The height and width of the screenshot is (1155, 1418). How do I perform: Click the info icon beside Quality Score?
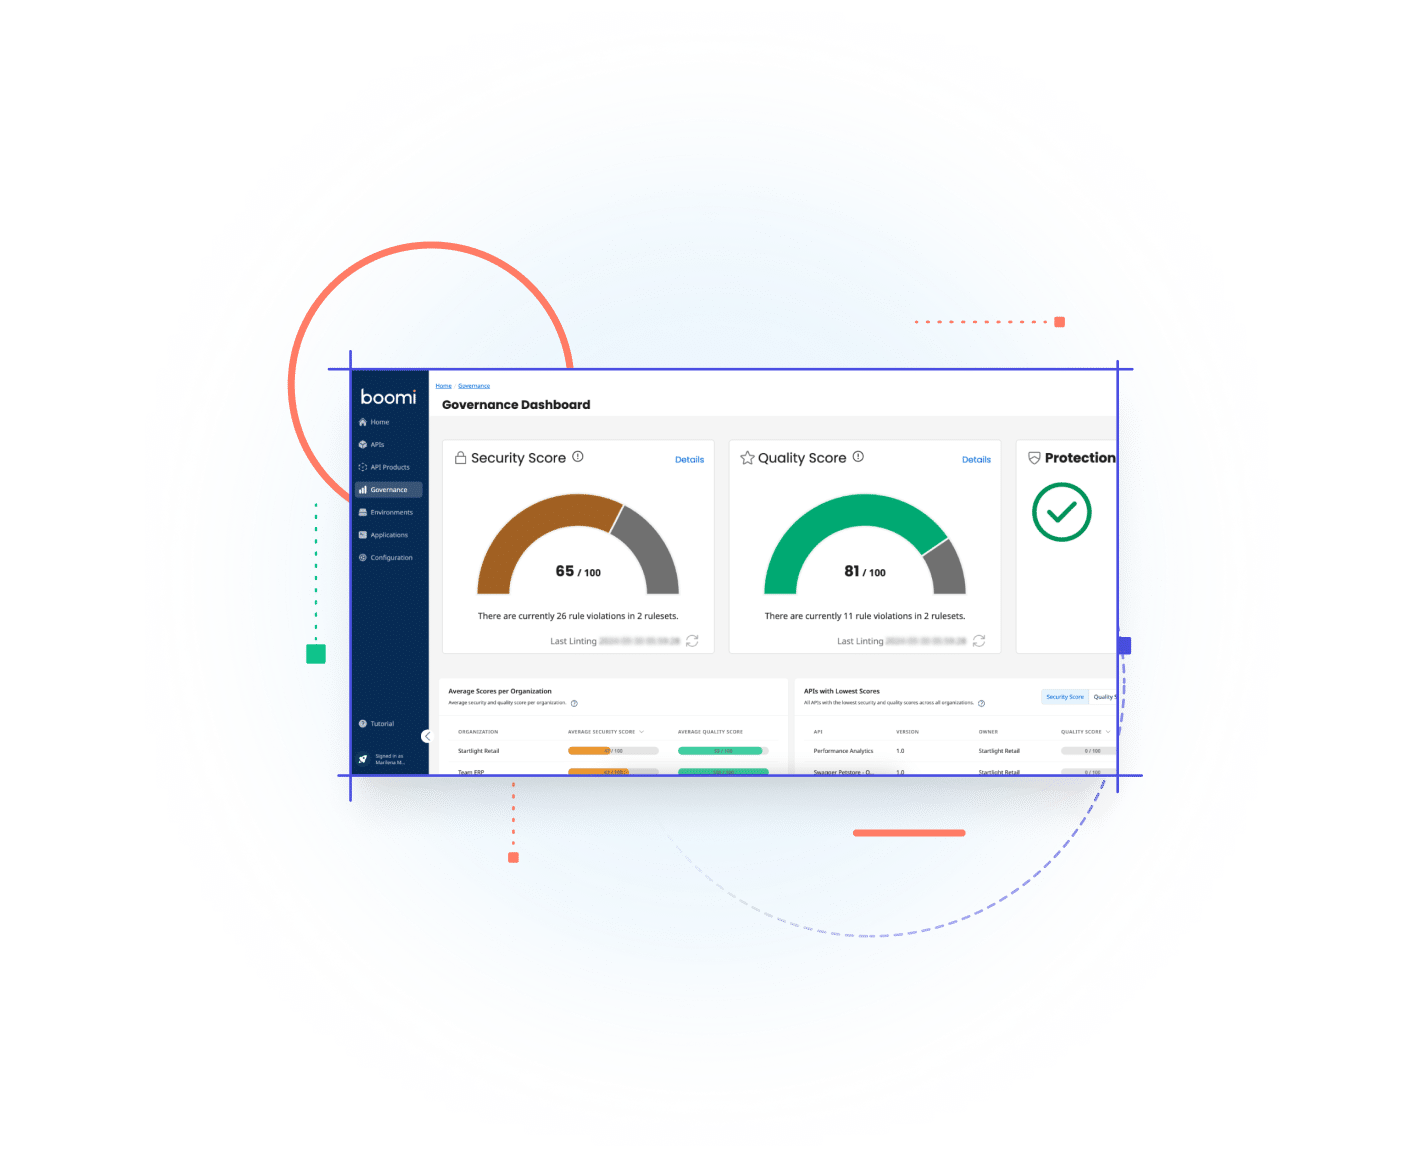[x=858, y=457]
